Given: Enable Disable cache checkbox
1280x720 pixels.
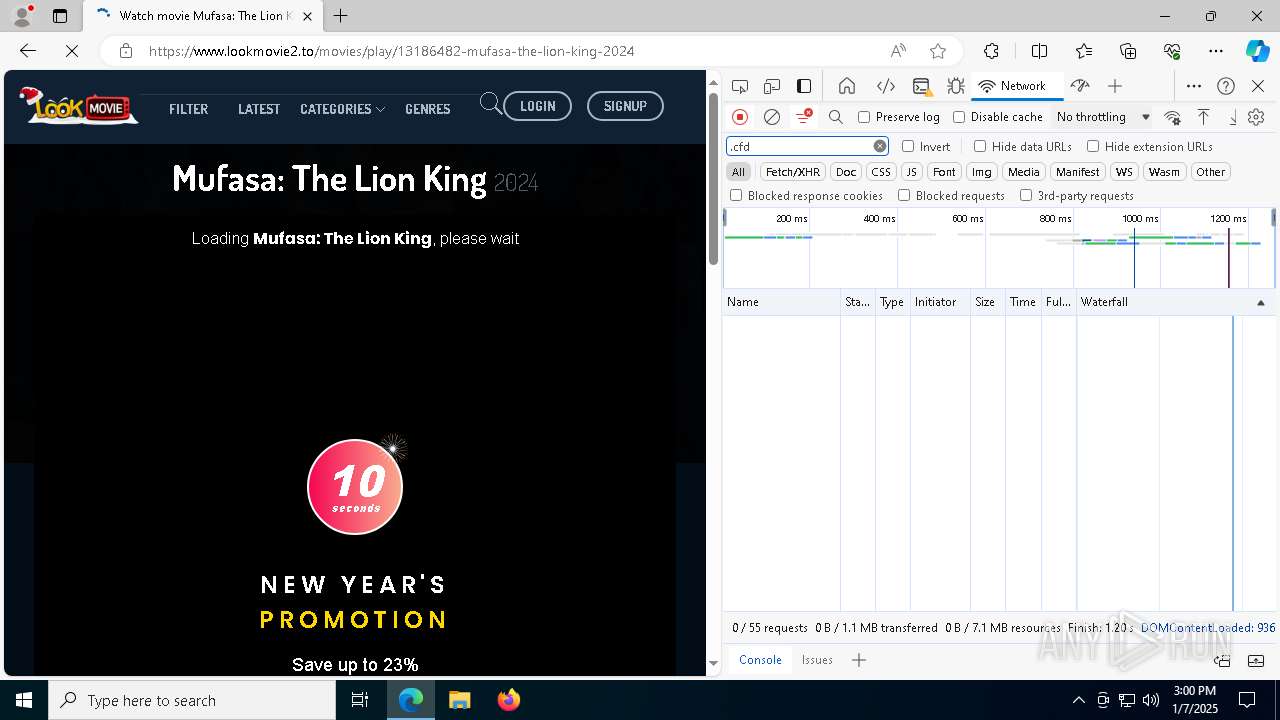Looking at the screenshot, I should point(959,117).
